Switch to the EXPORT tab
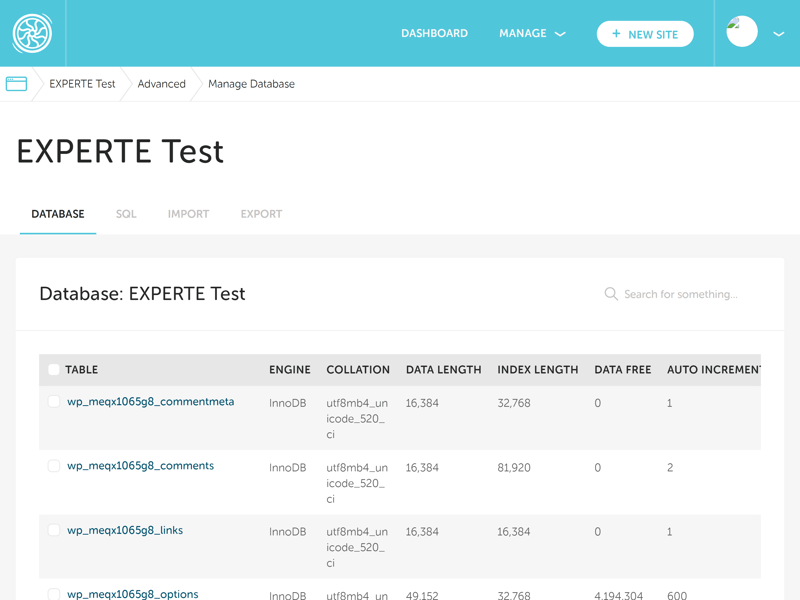The height and width of the screenshot is (600, 800). click(261, 214)
